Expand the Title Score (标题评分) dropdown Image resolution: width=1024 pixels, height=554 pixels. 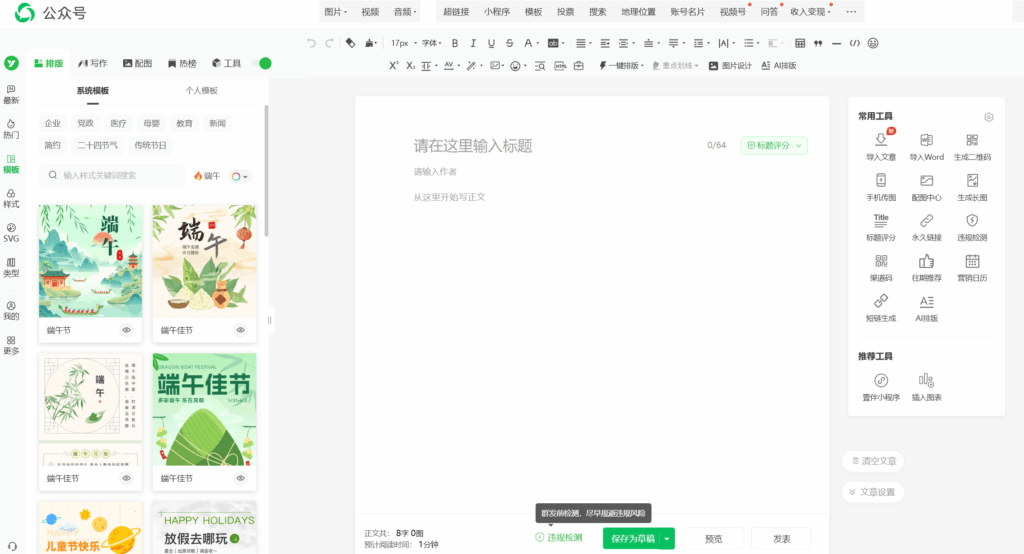click(799, 145)
